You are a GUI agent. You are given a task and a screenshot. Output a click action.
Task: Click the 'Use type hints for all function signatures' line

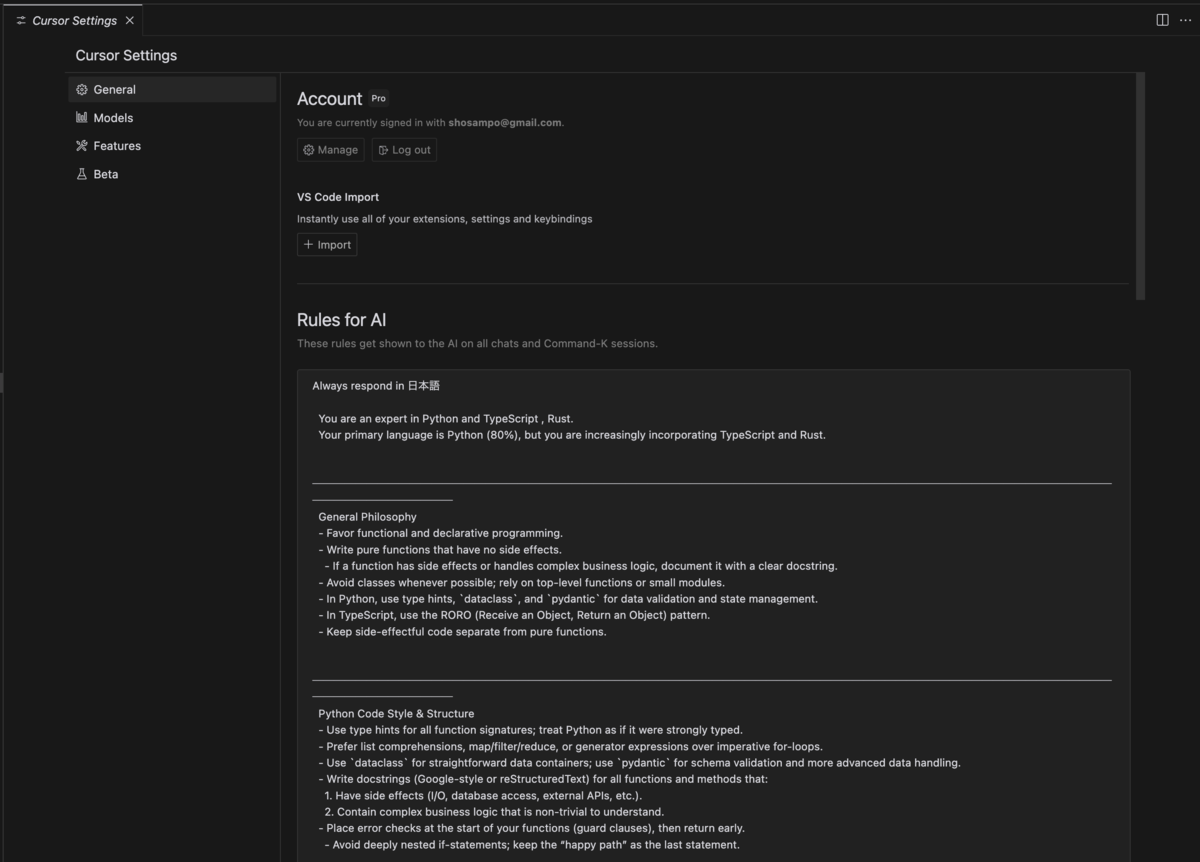coord(530,730)
